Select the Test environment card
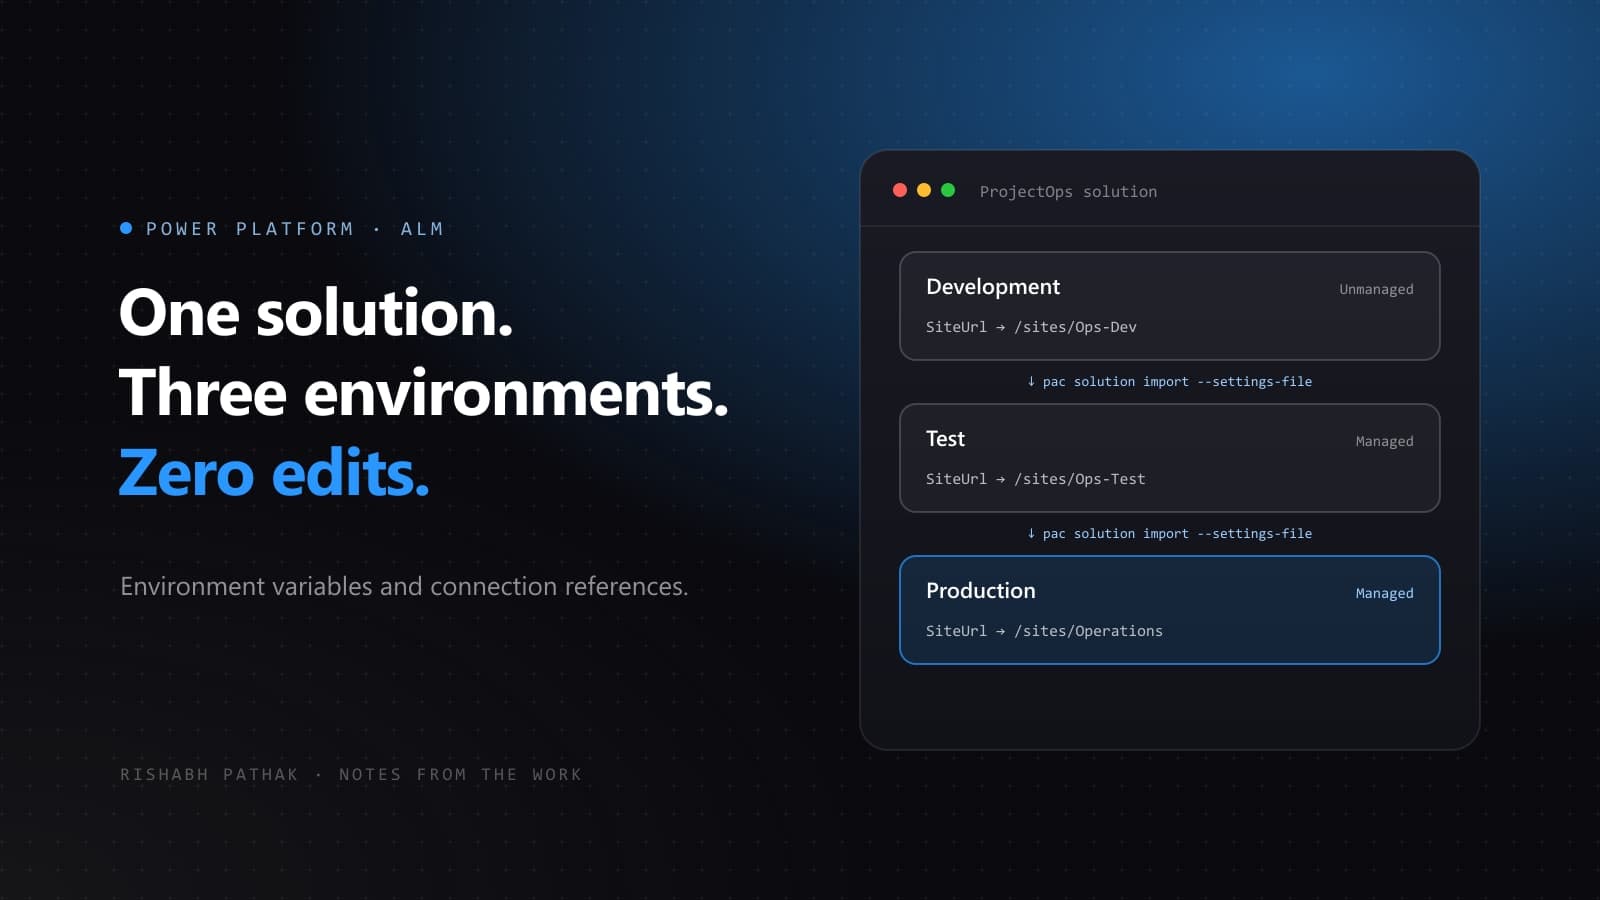 click(x=1170, y=458)
